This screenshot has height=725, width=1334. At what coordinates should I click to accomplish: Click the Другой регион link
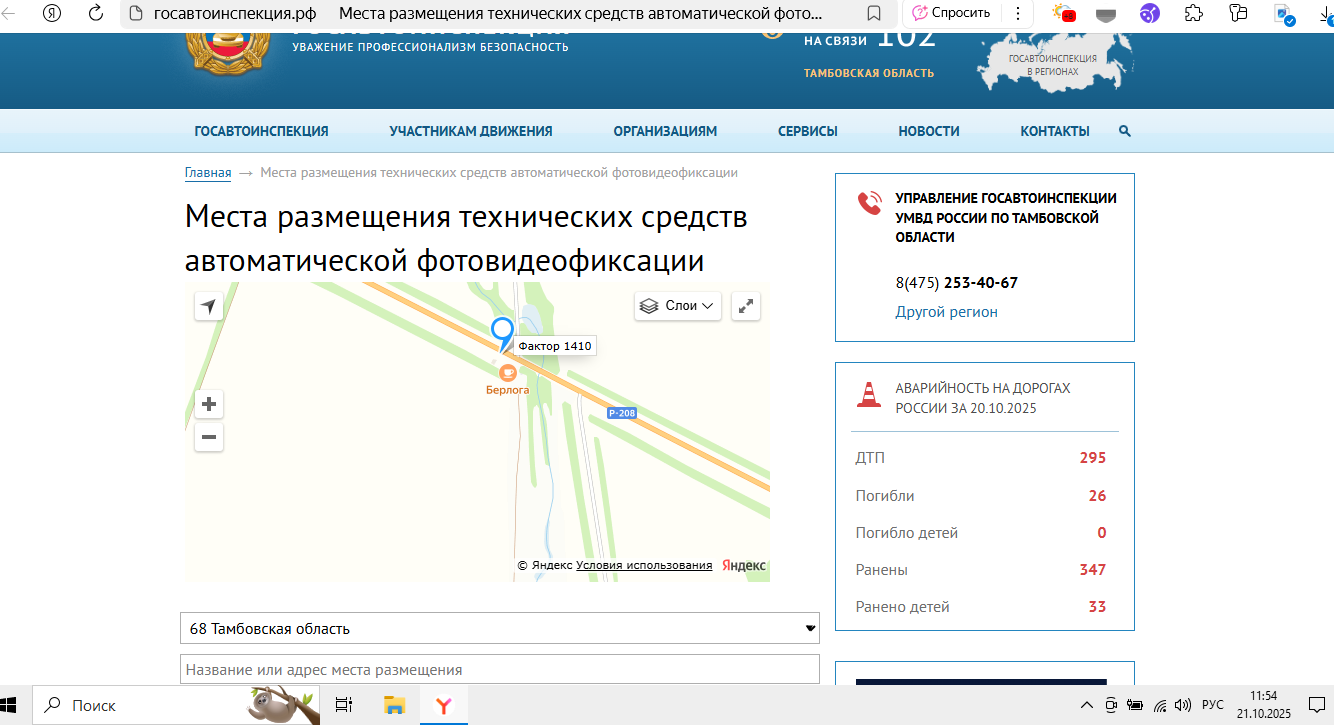coord(946,312)
